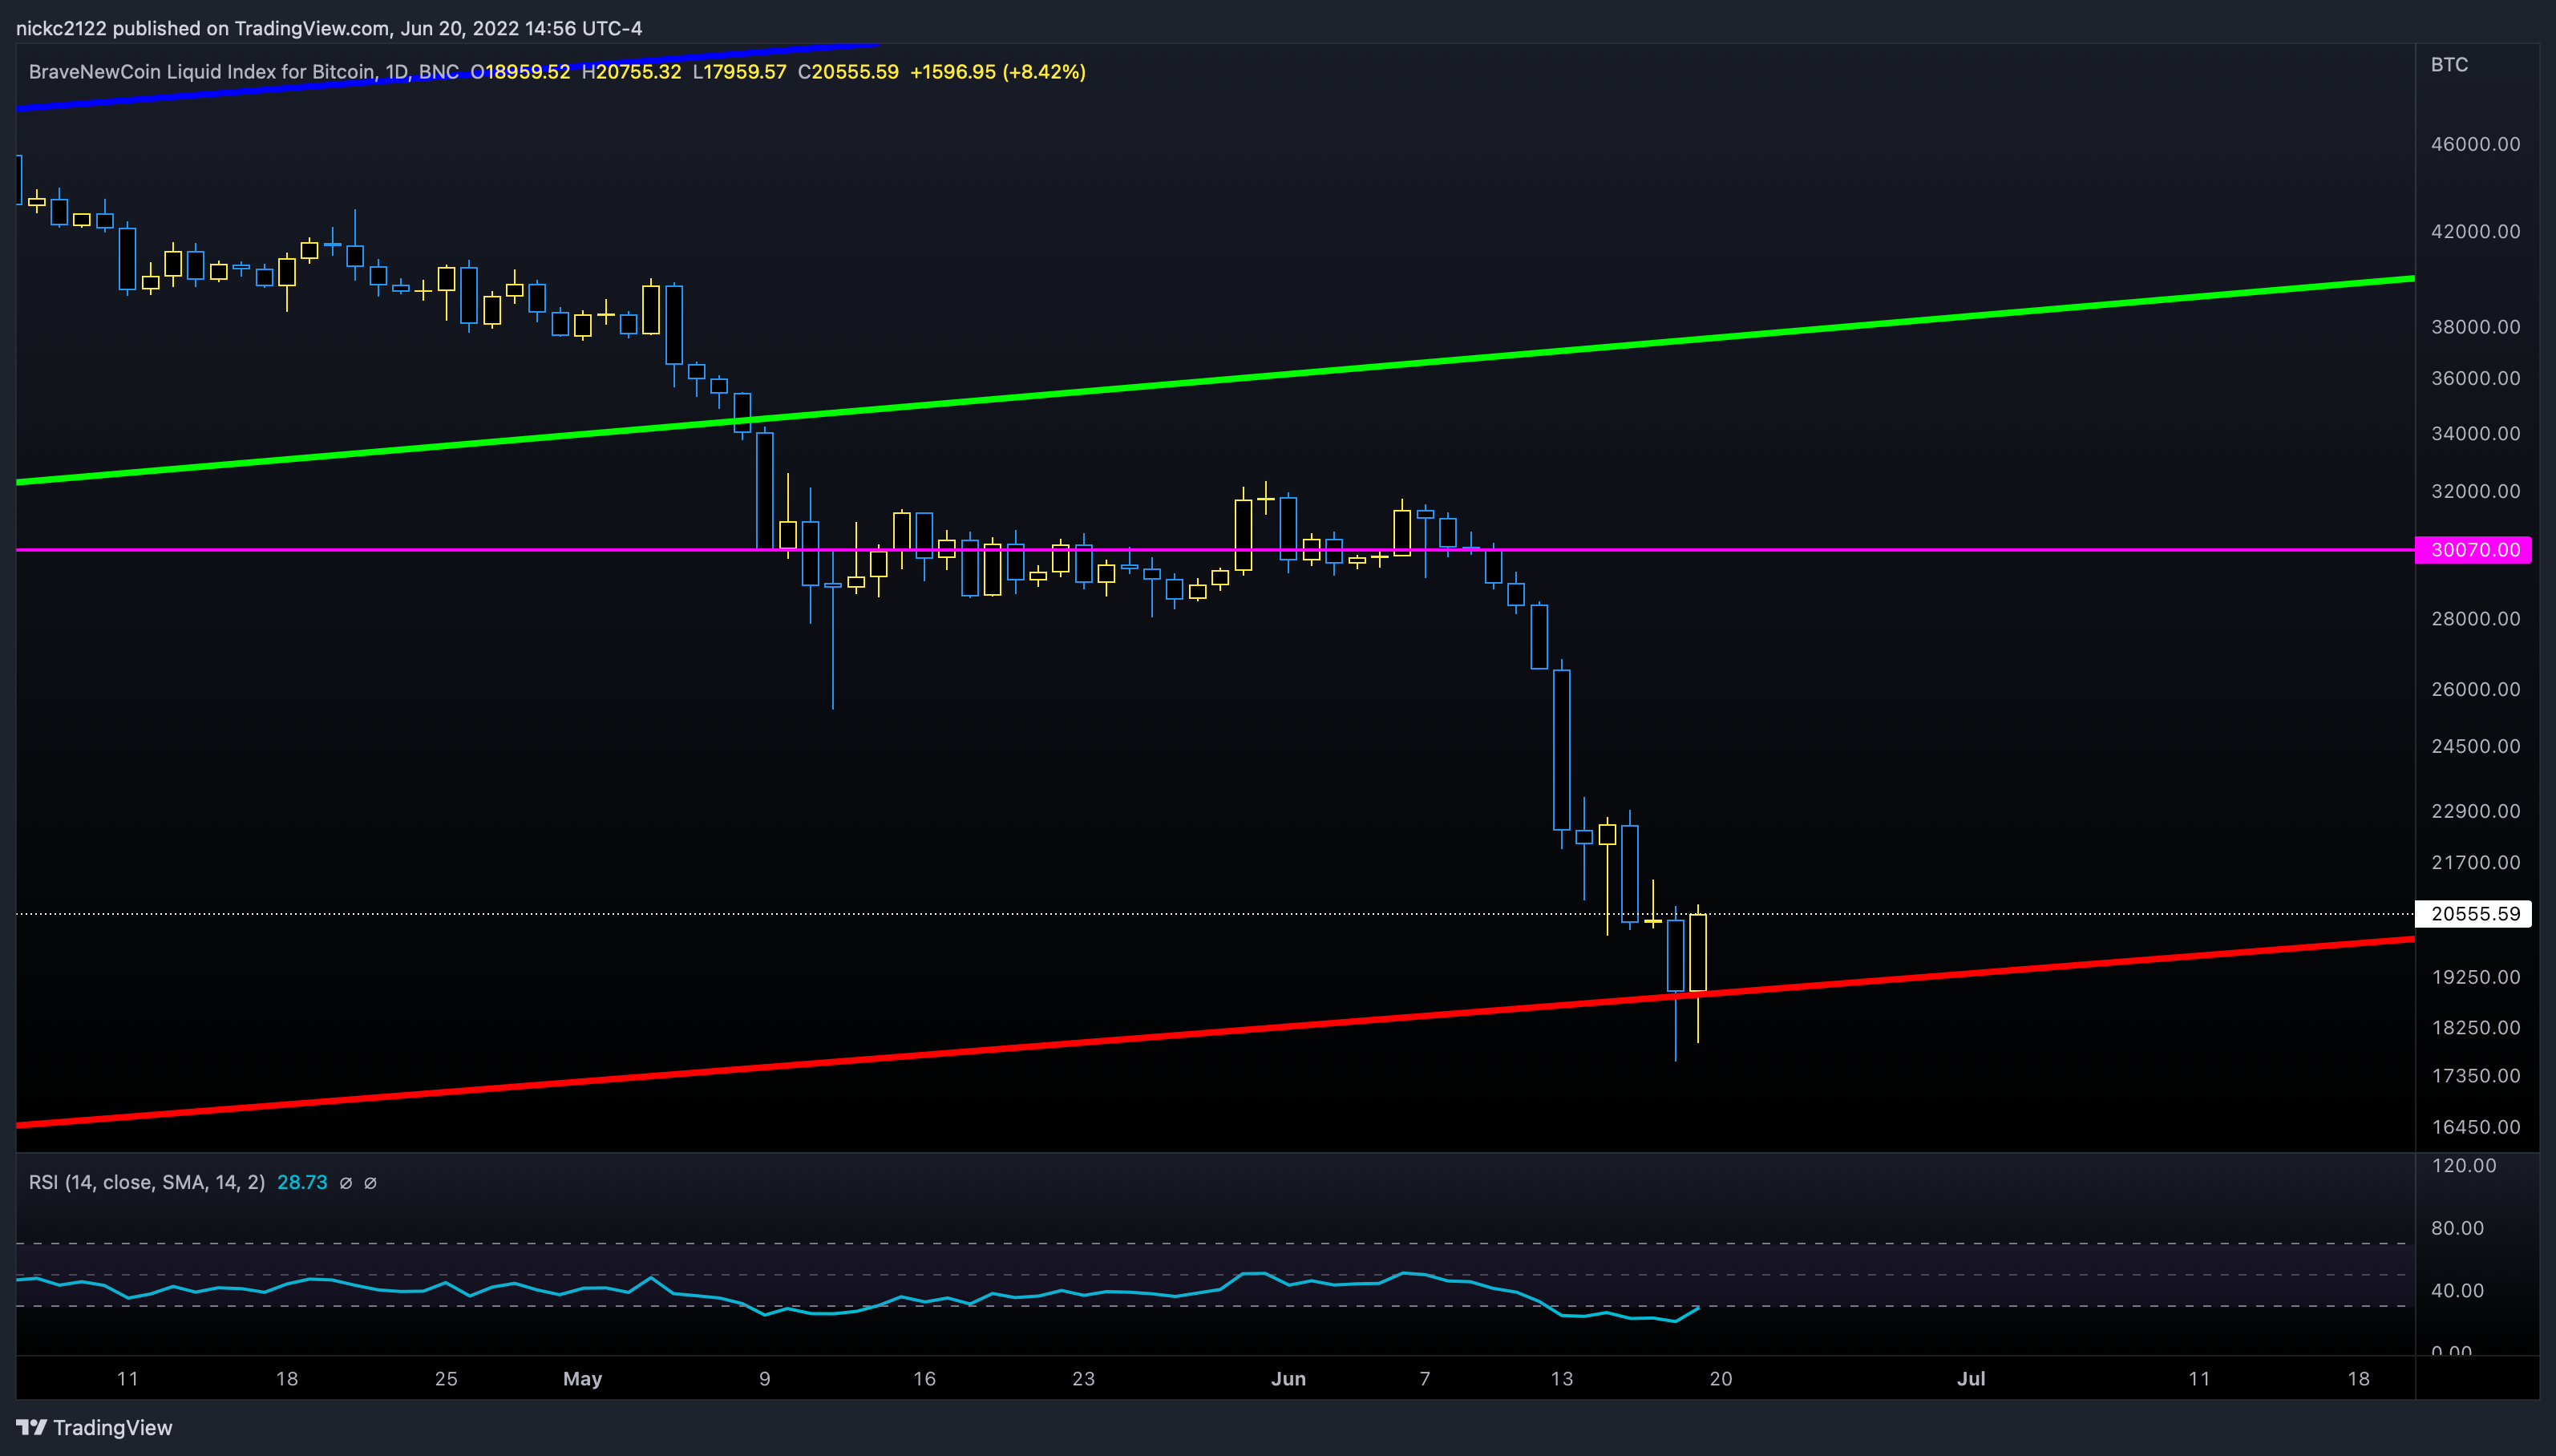Click the RSI scale label 120.00
2556x1456 pixels.
2463,1166
